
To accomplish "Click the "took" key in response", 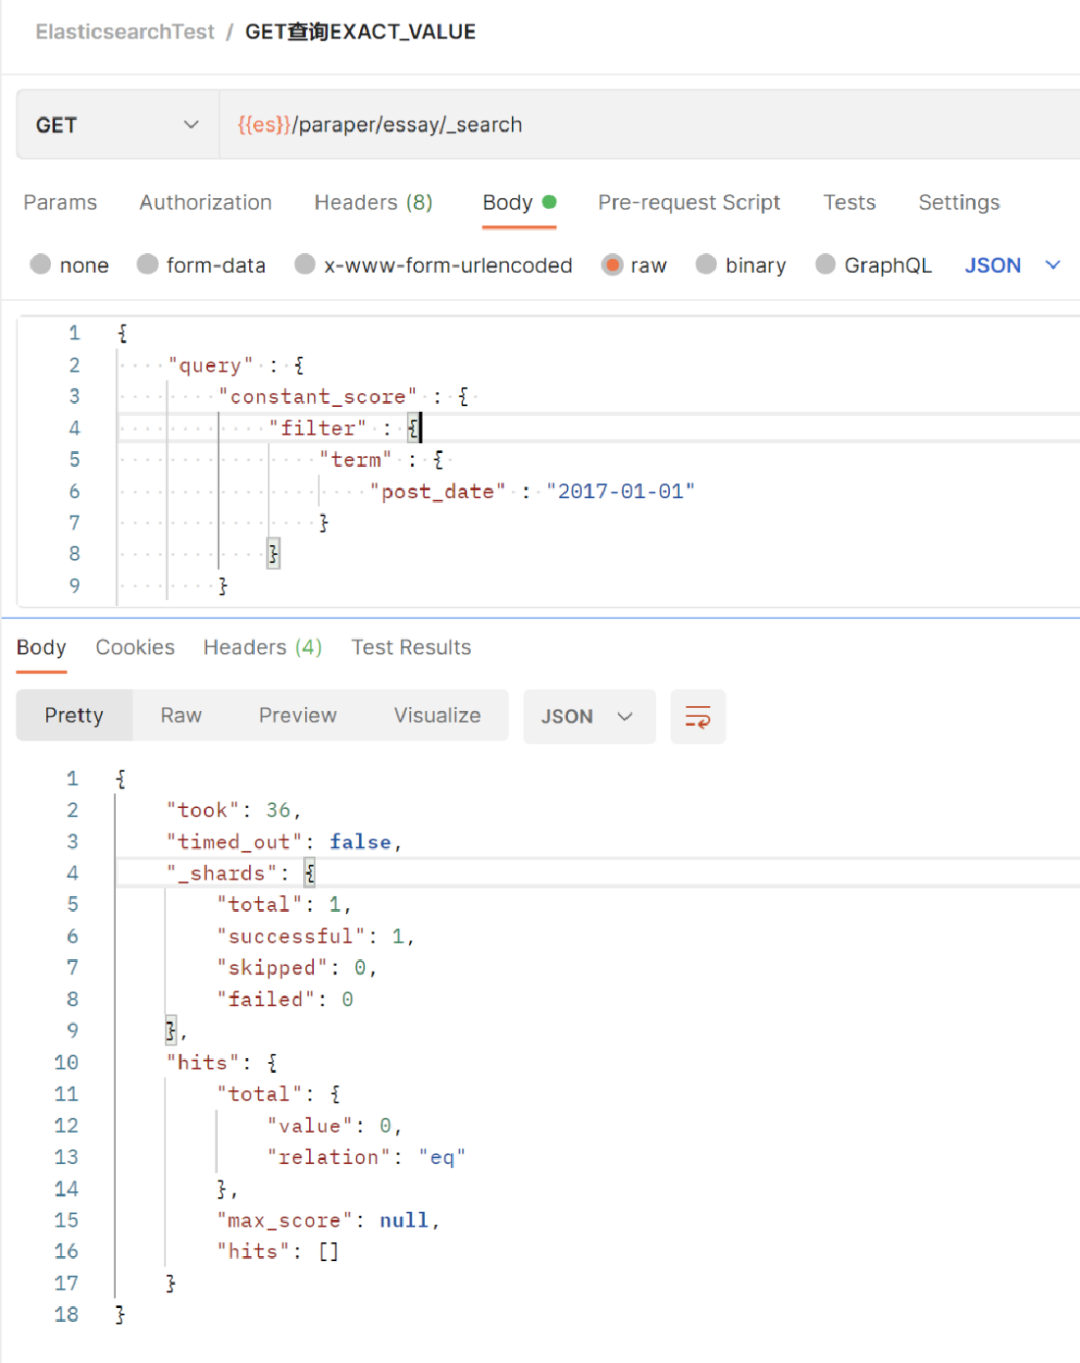I will point(203,810).
